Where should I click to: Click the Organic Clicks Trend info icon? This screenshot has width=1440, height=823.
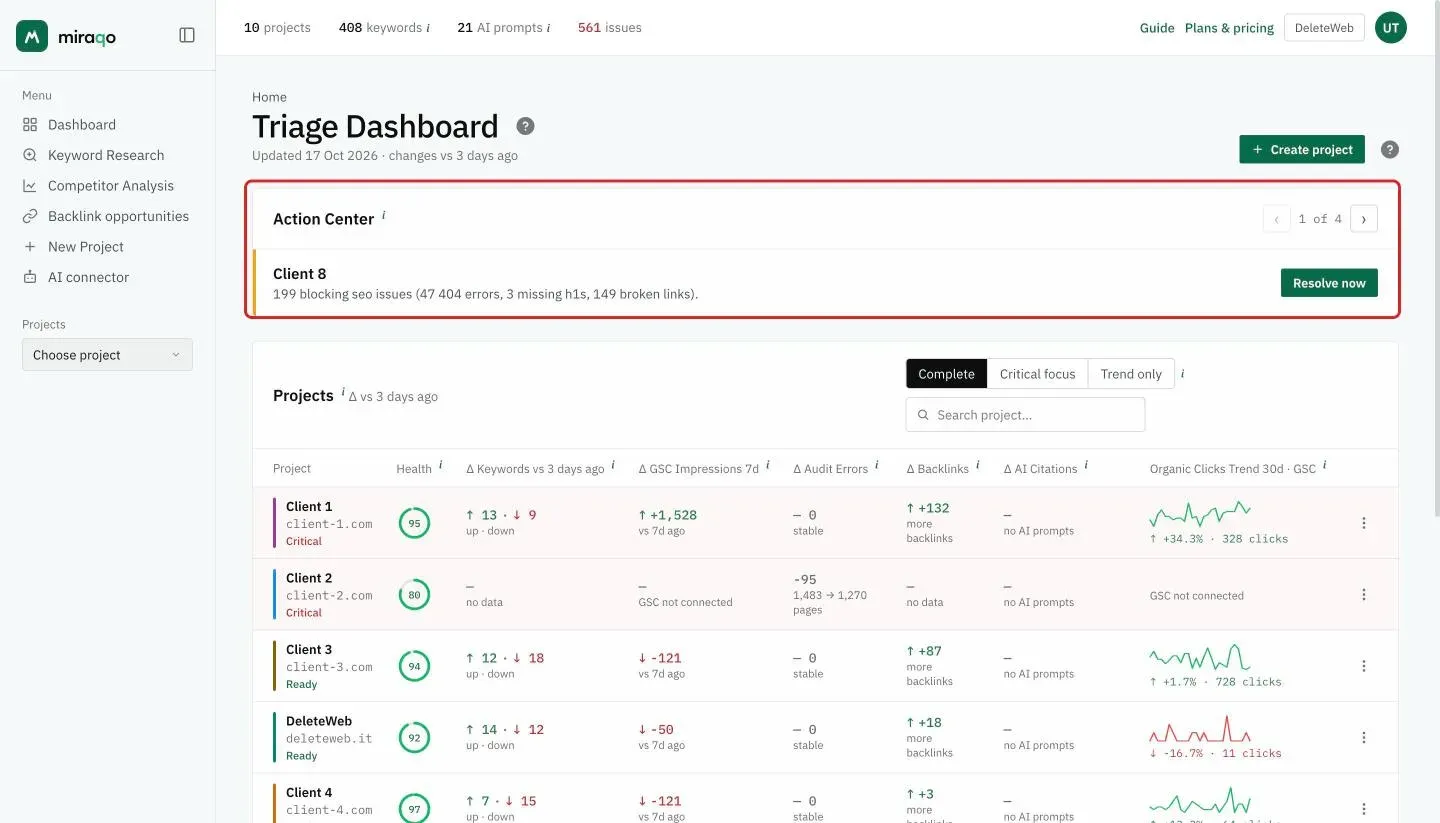pos(1325,465)
